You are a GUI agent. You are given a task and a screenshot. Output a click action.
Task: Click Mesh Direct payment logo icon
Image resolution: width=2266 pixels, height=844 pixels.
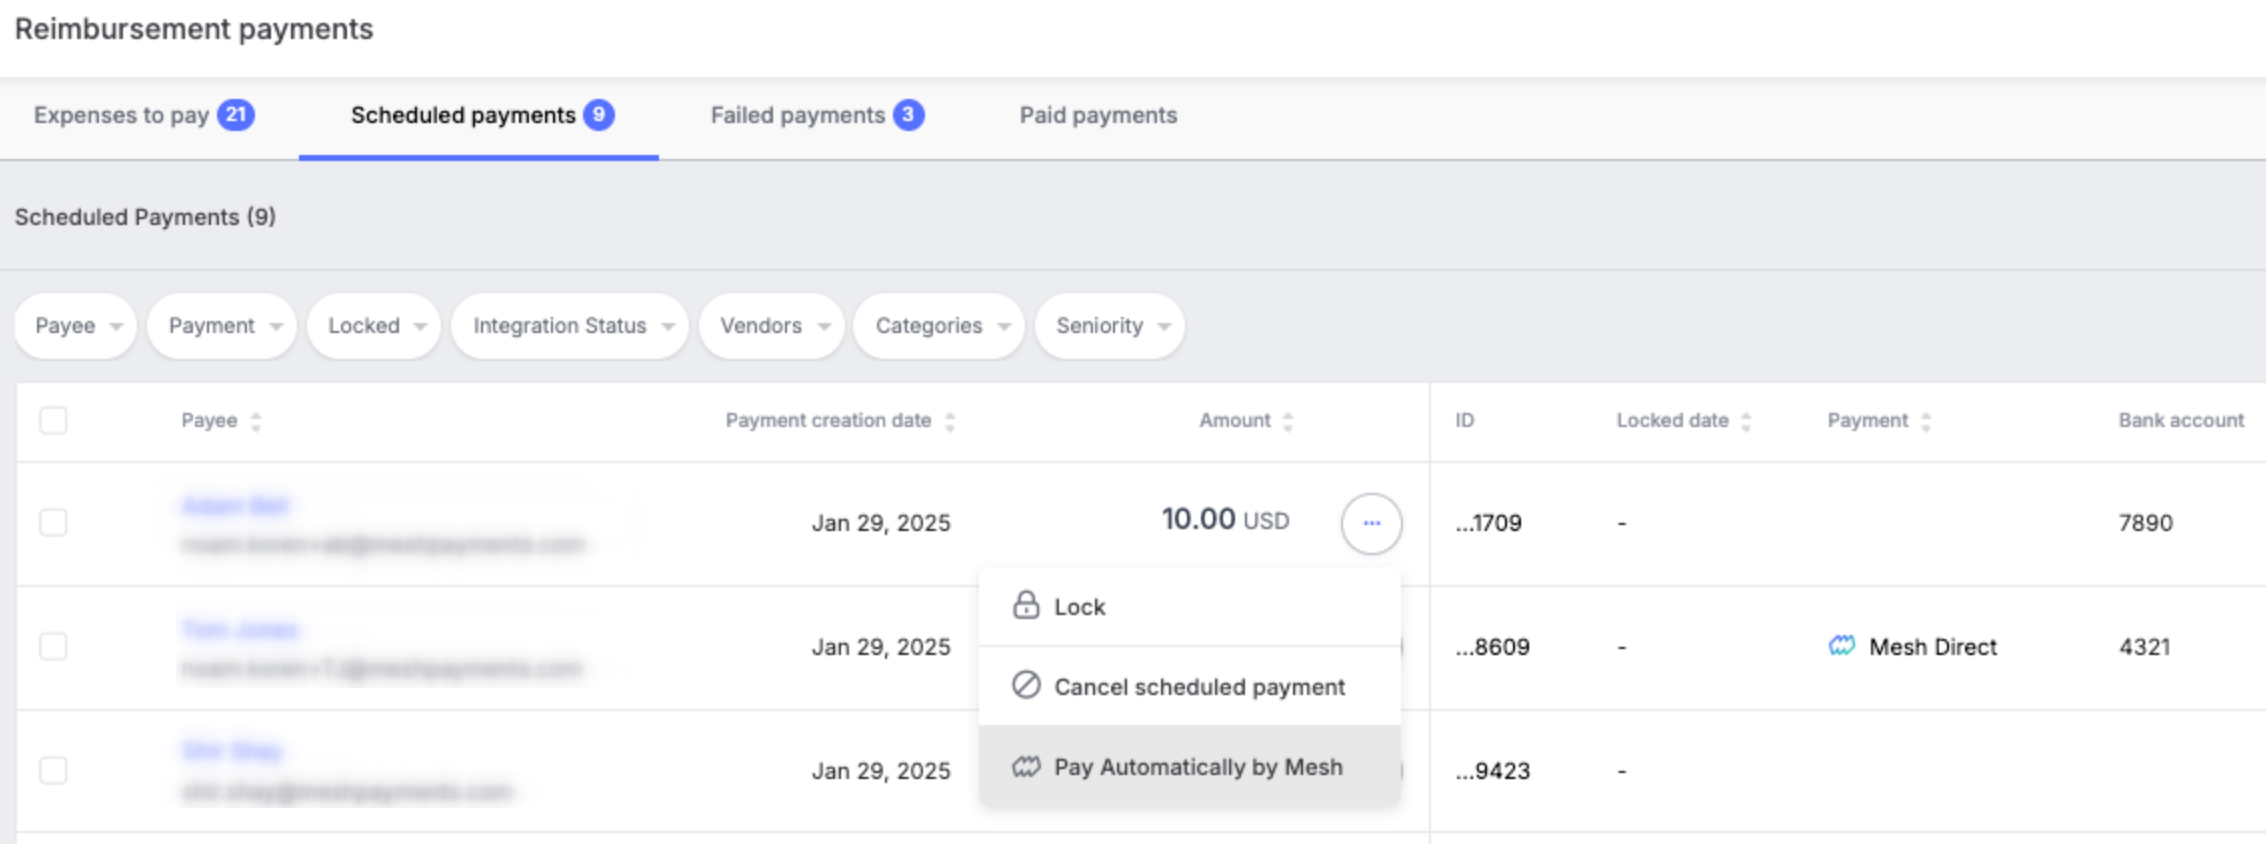1841,646
